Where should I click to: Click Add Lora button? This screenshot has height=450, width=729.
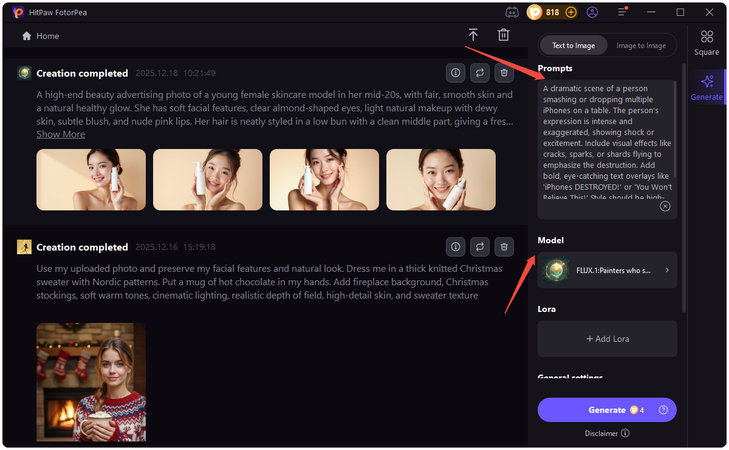pos(607,339)
